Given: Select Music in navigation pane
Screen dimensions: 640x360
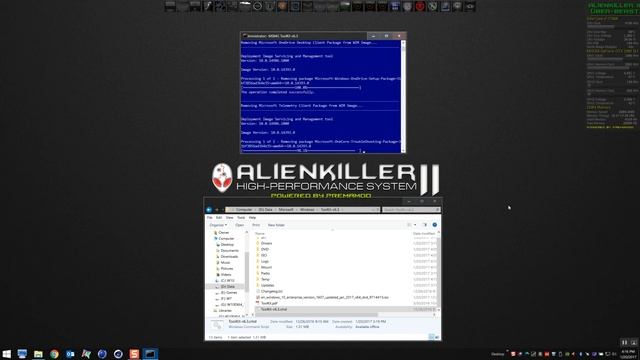Looking at the screenshot, I should [x=223, y=262].
